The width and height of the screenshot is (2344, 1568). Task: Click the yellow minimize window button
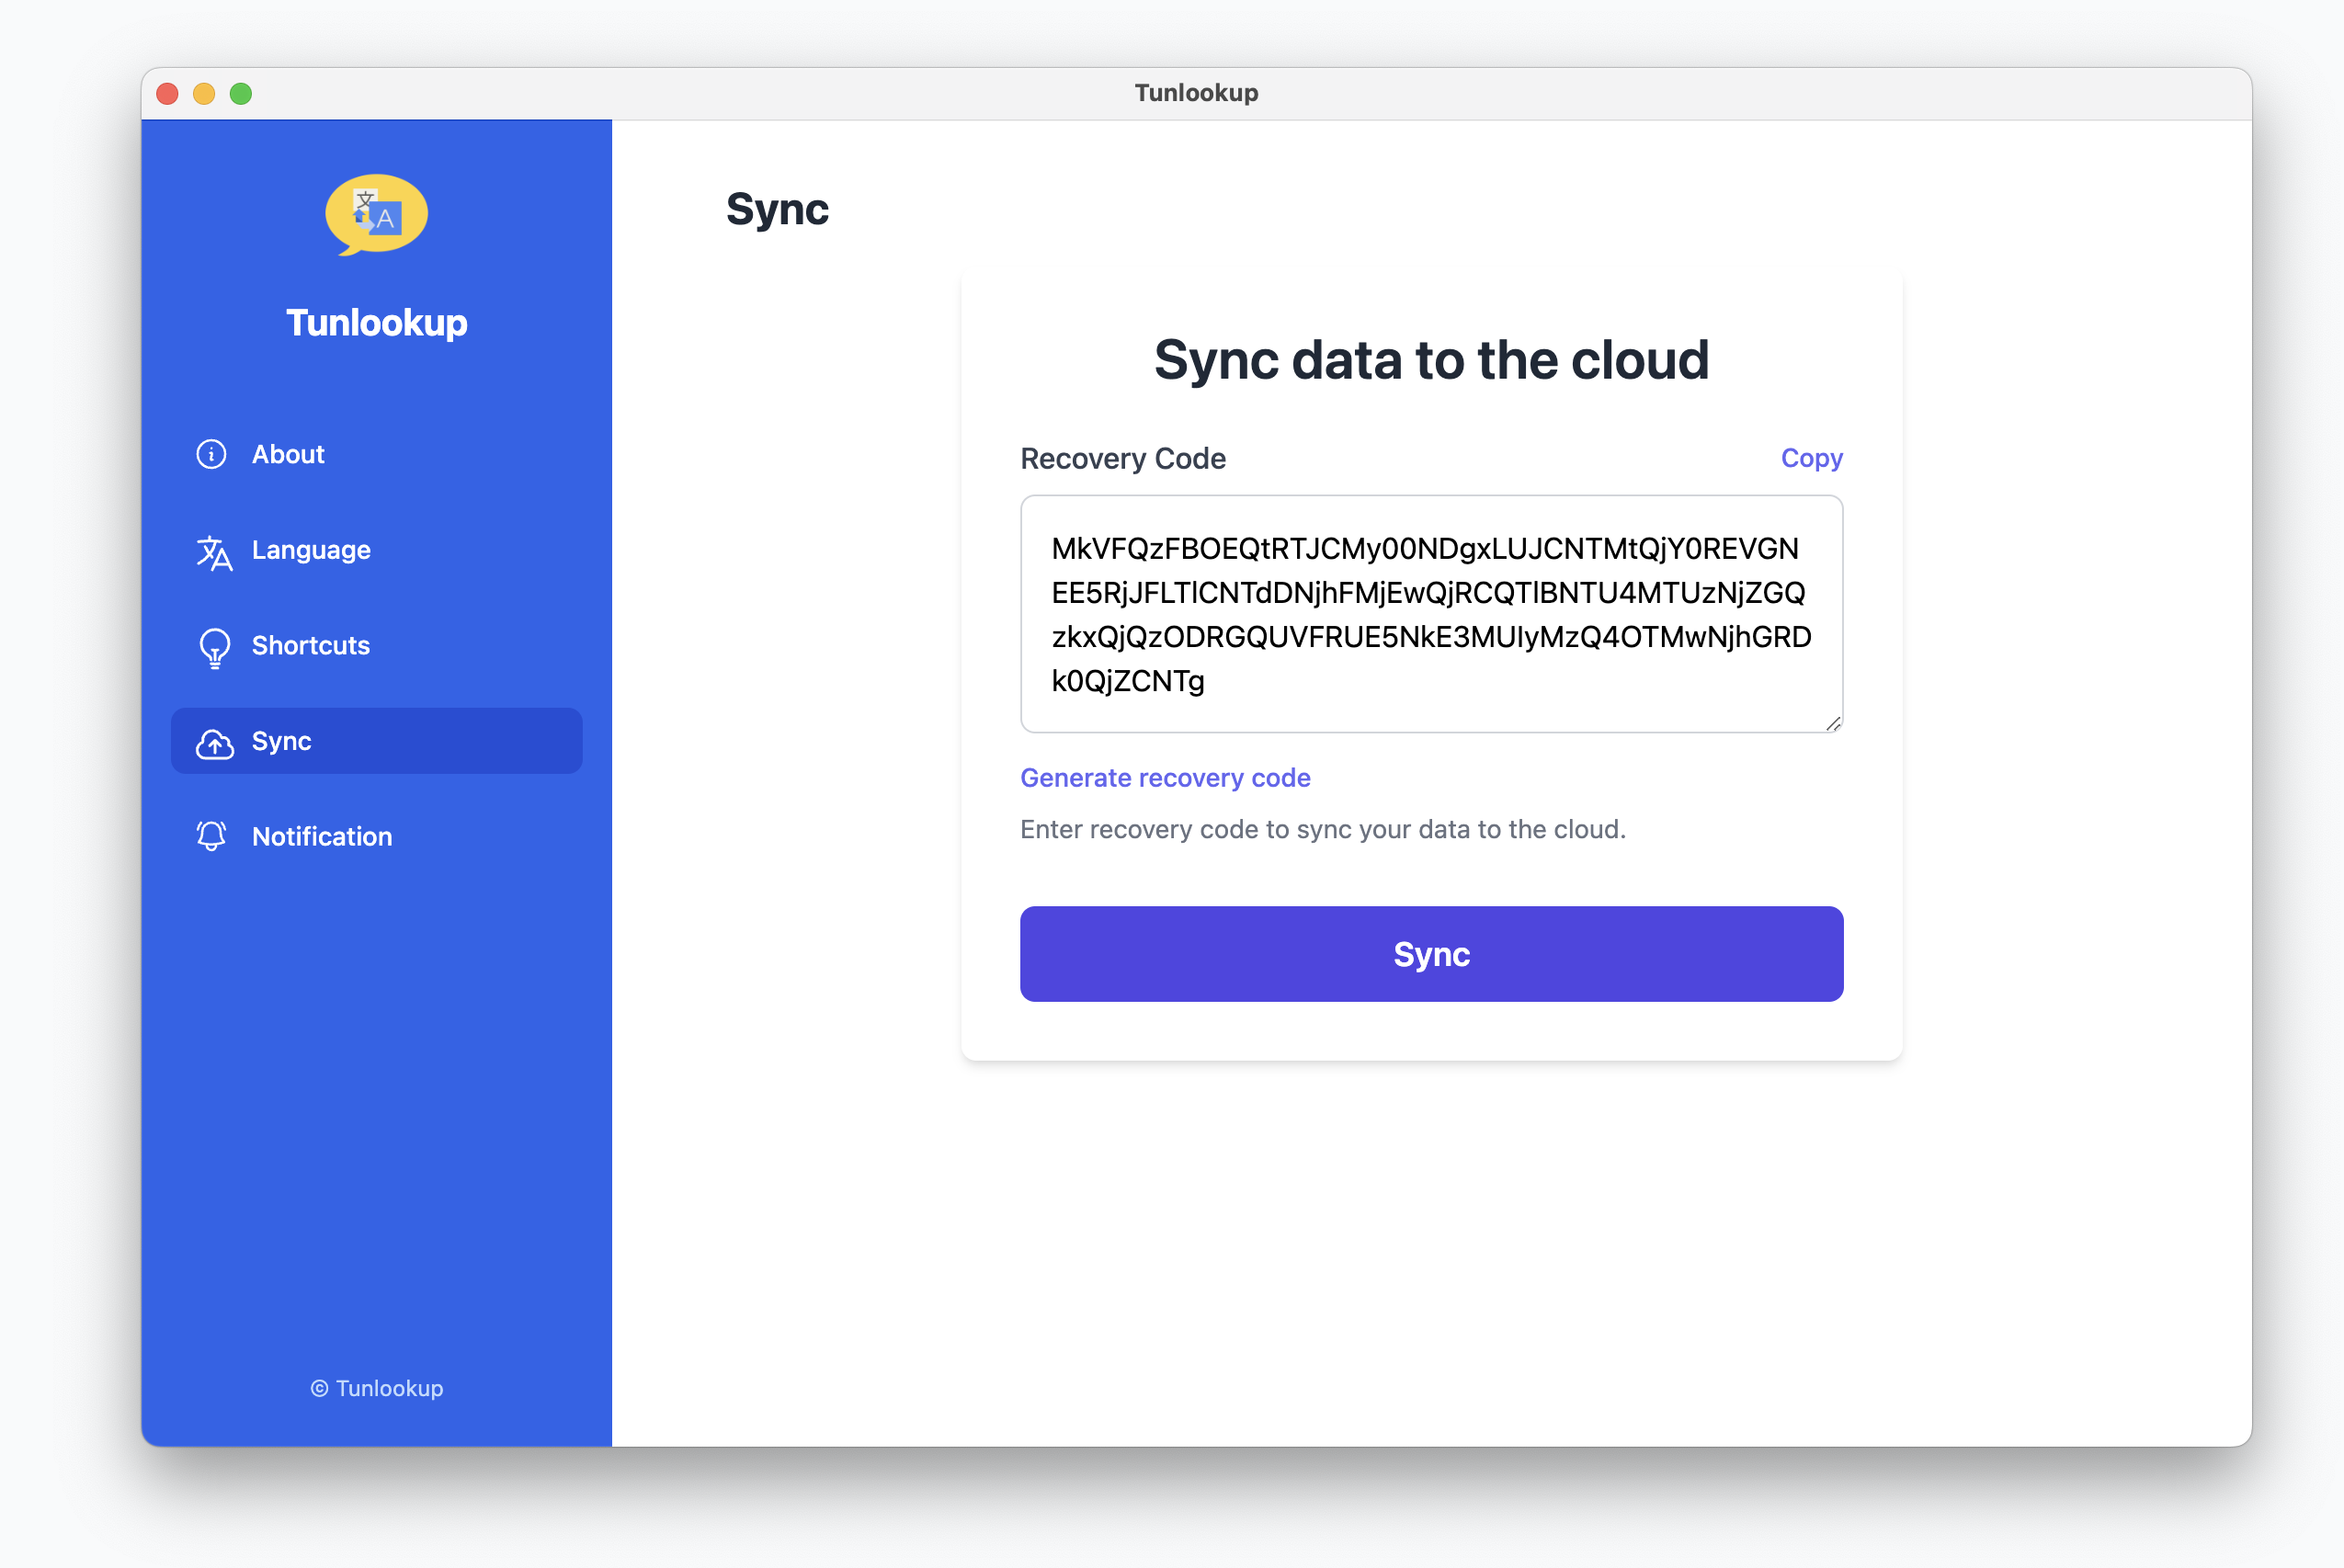click(204, 94)
